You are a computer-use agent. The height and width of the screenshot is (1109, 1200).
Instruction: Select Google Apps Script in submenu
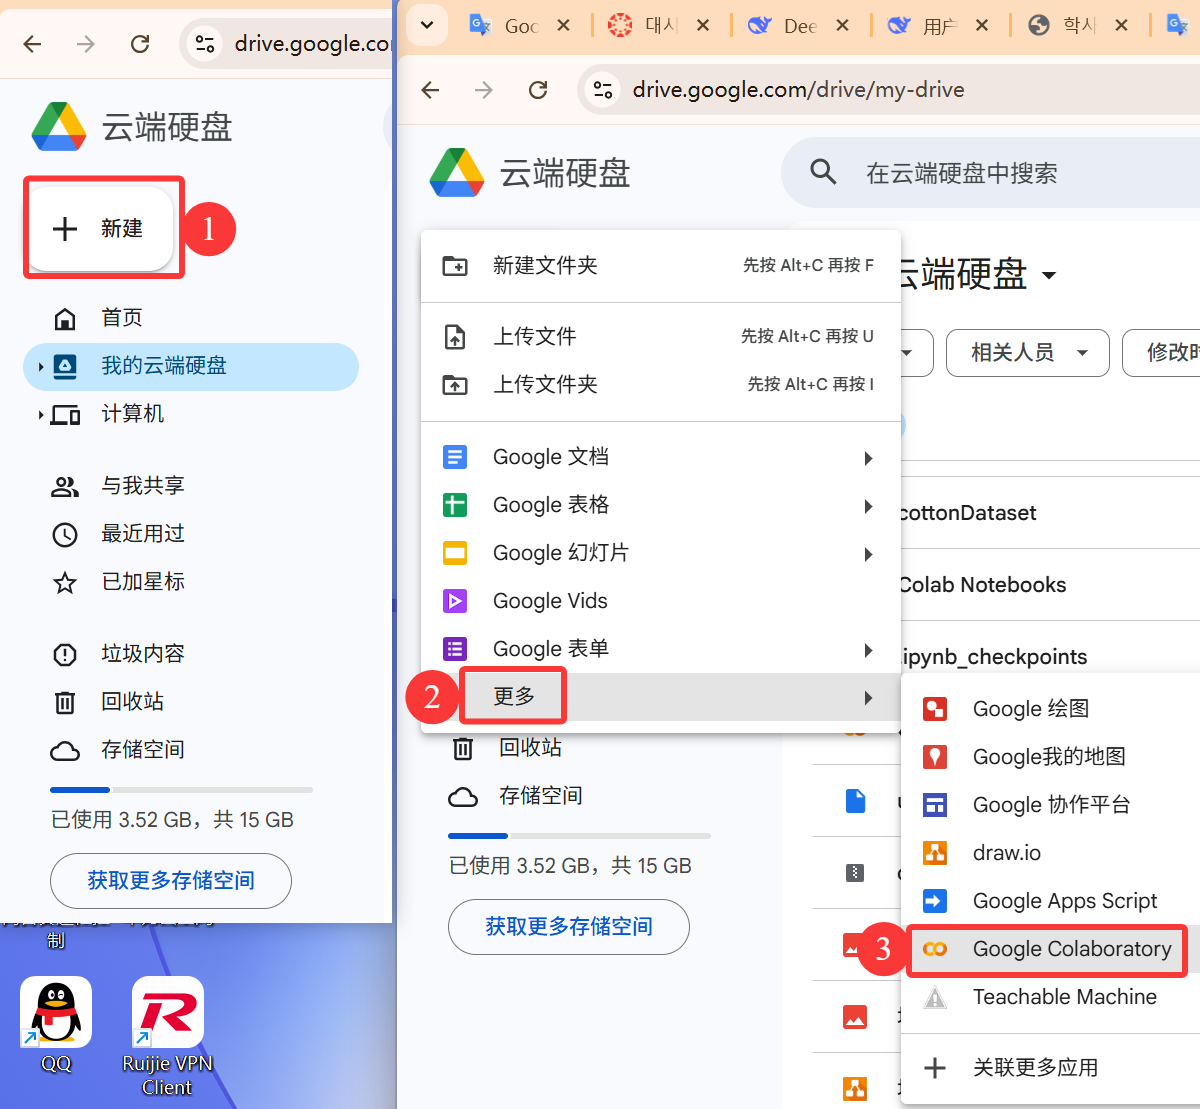[x=1050, y=901]
